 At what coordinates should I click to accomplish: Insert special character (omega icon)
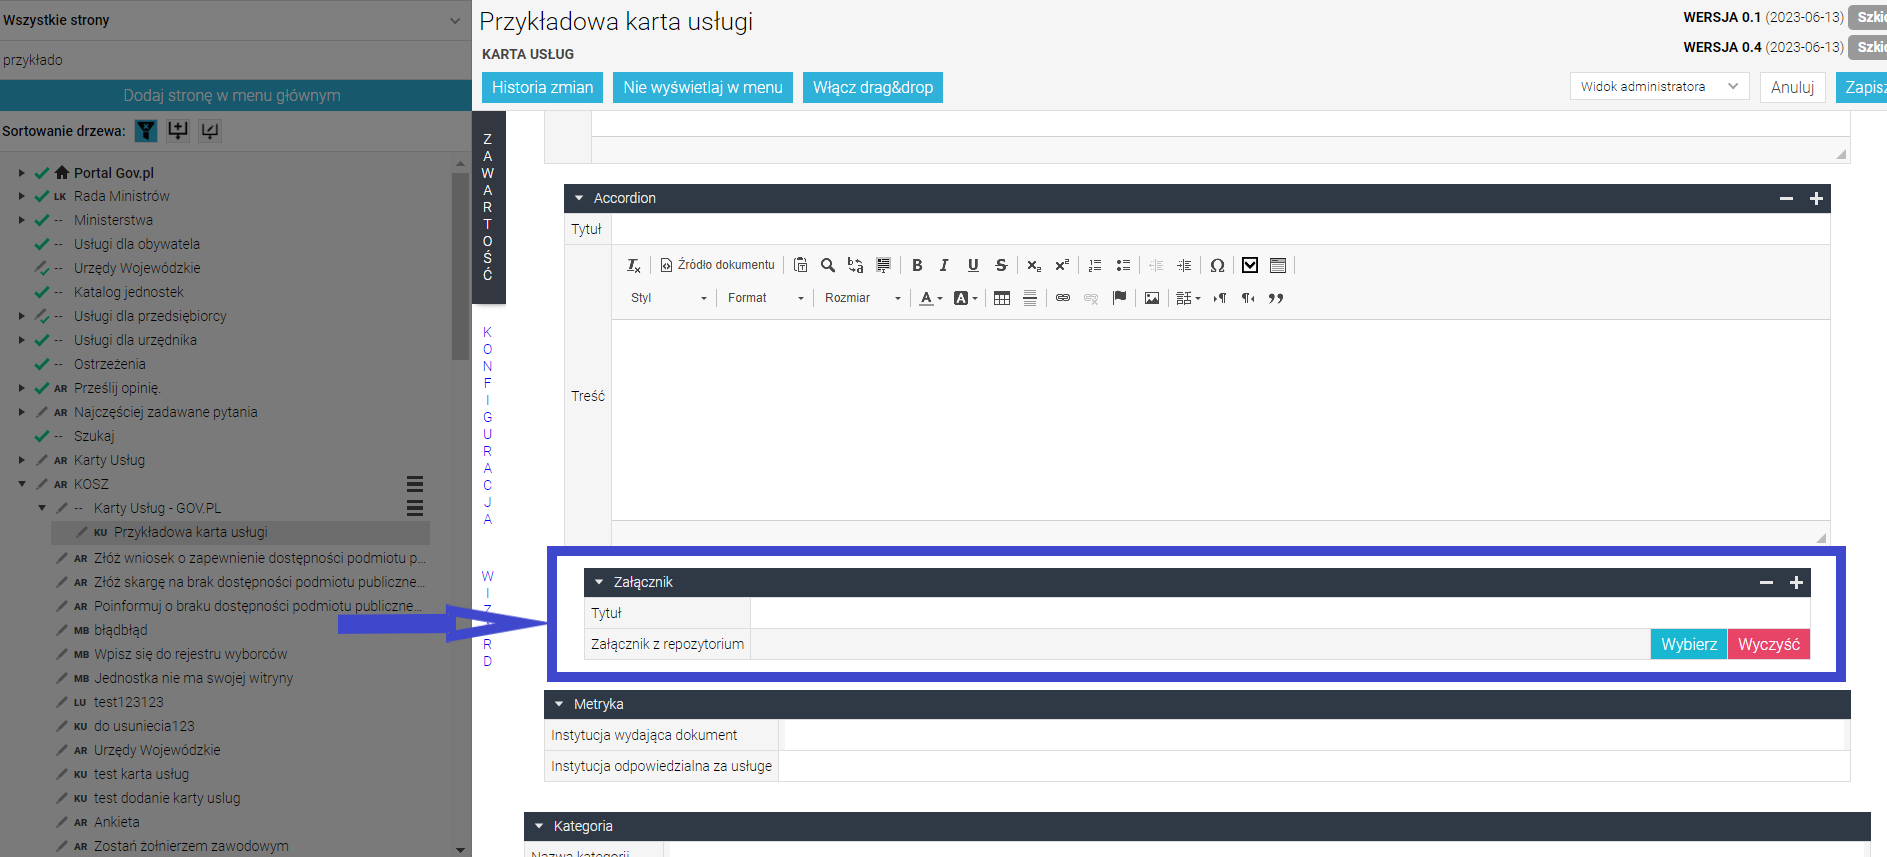1217,265
